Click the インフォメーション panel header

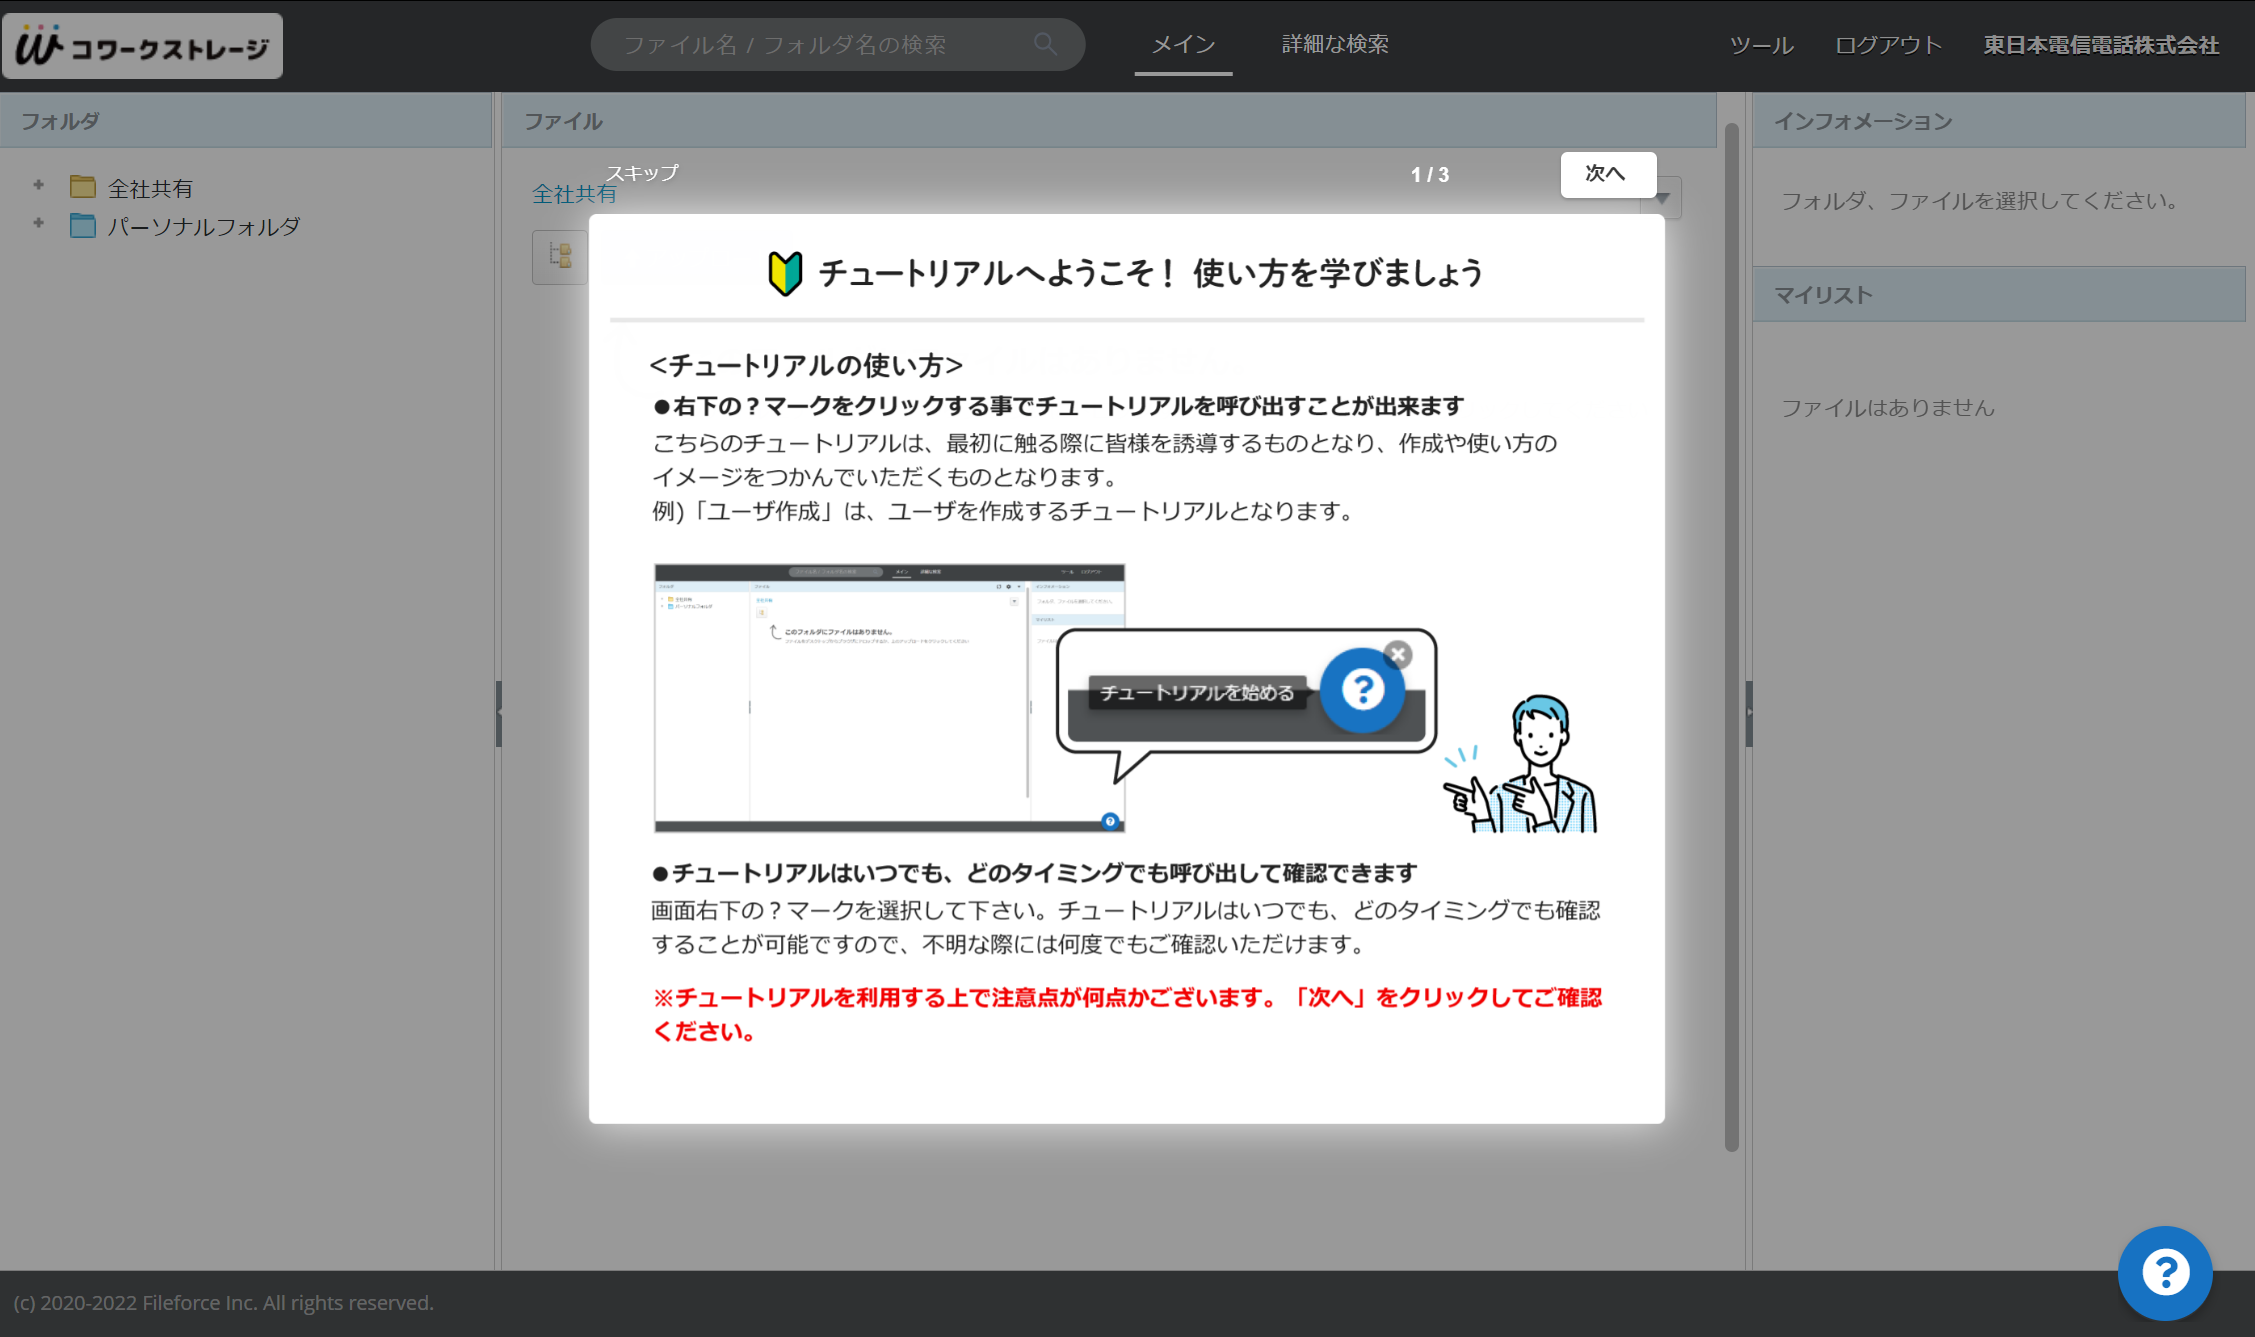pyautogui.click(x=1999, y=121)
